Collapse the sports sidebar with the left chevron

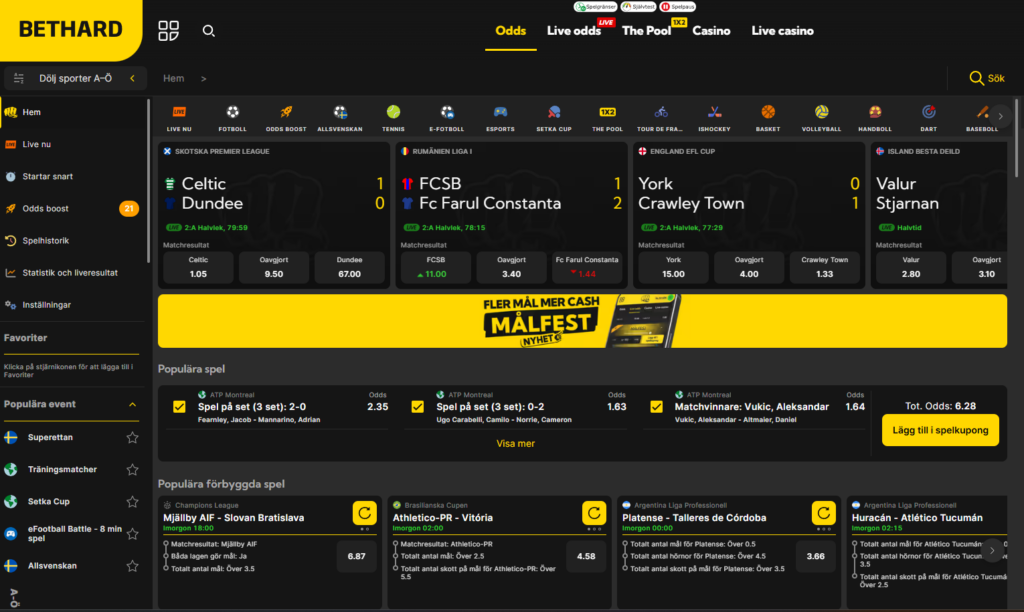[x=133, y=78]
